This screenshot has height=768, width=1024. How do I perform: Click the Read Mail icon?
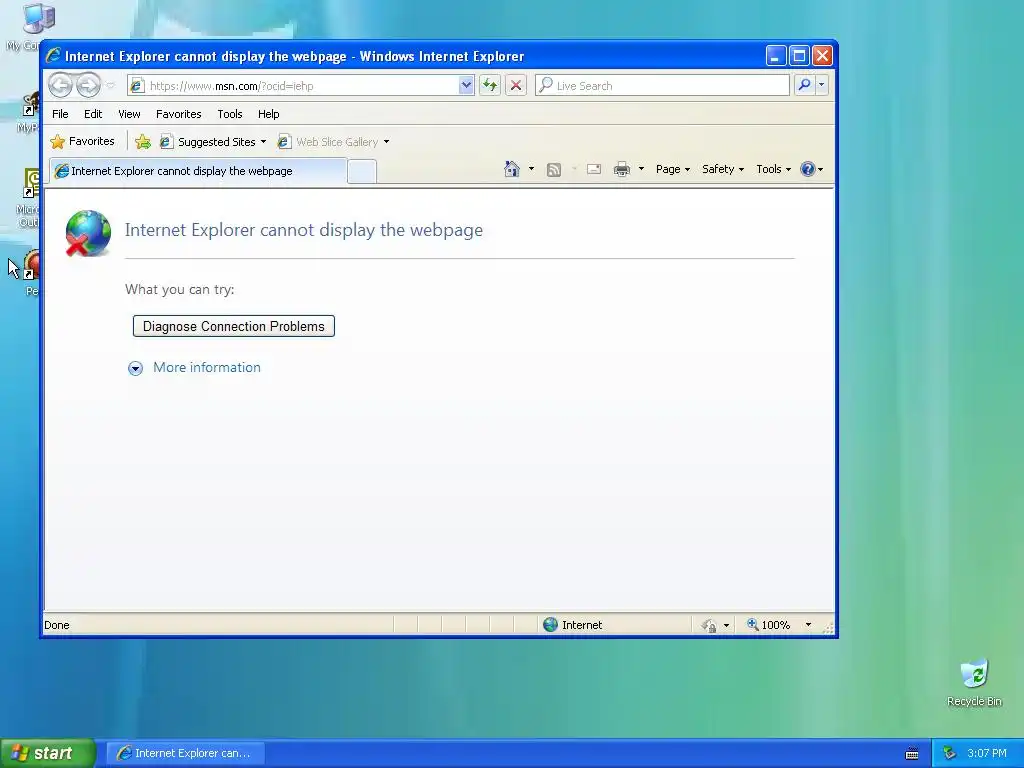point(594,169)
